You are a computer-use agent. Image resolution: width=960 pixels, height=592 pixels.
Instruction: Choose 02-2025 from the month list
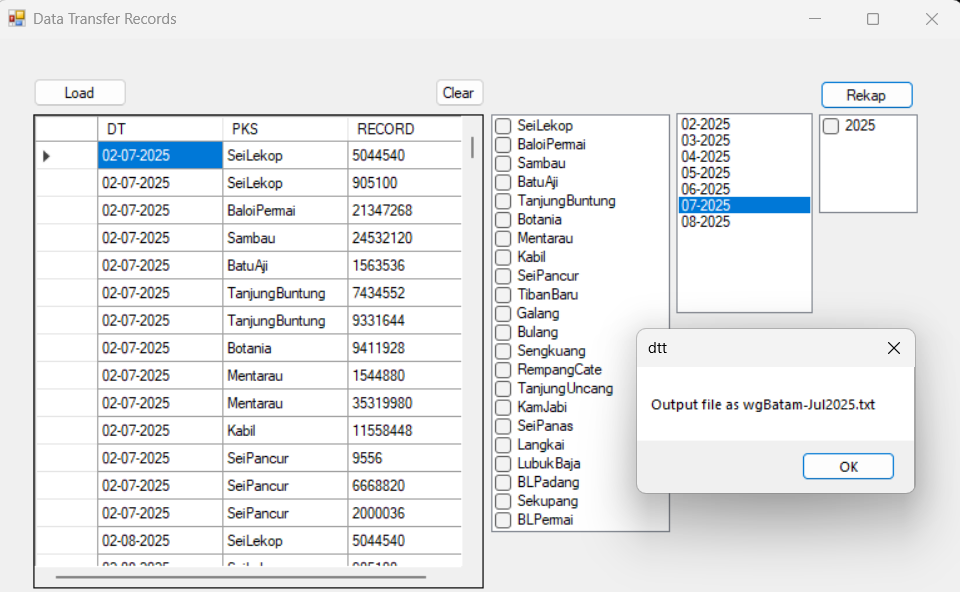(x=706, y=124)
